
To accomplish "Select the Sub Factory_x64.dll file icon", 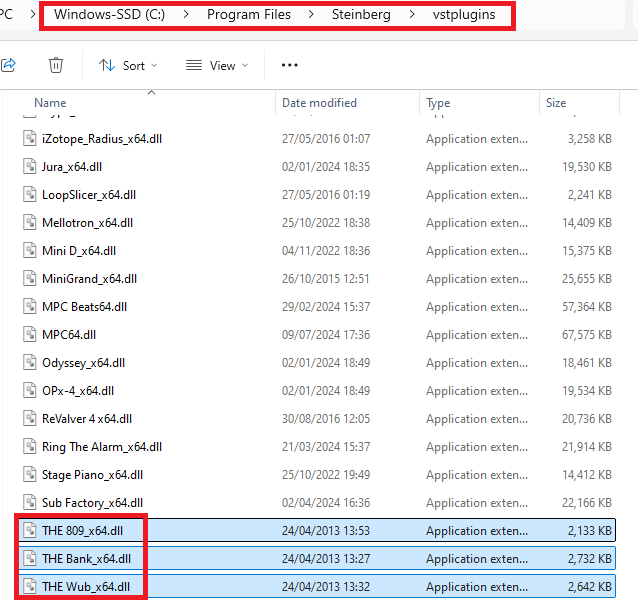I will pos(30,503).
